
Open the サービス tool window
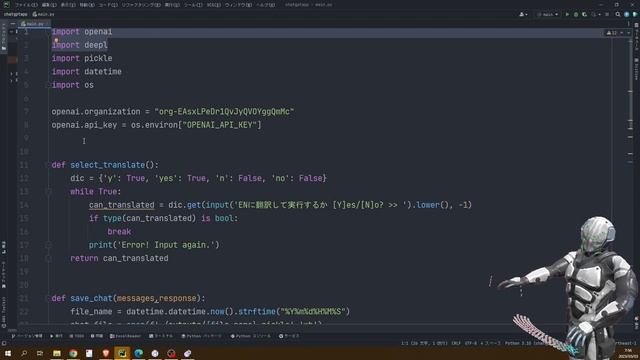click(x=289, y=336)
